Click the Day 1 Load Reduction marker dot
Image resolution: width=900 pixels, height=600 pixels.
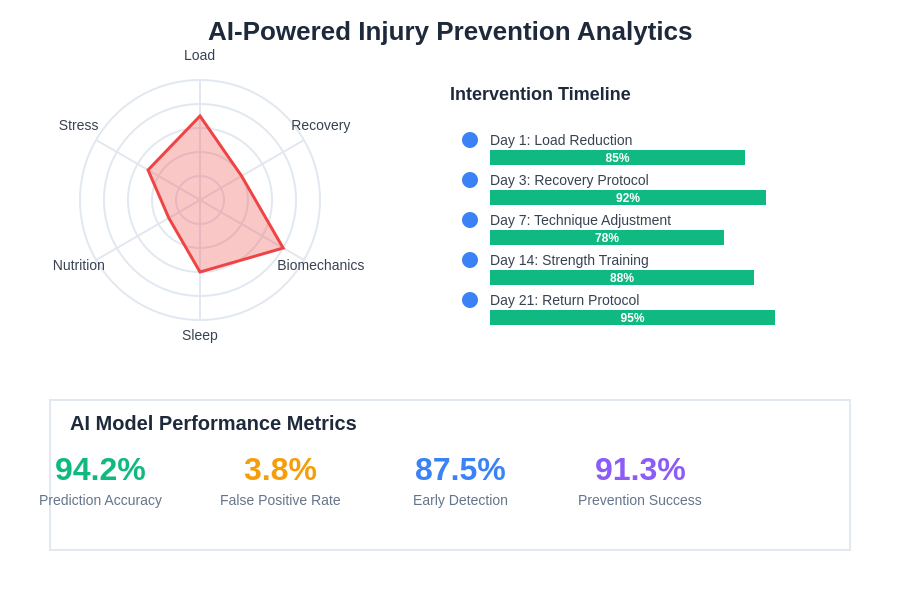click(x=470, y=140)
